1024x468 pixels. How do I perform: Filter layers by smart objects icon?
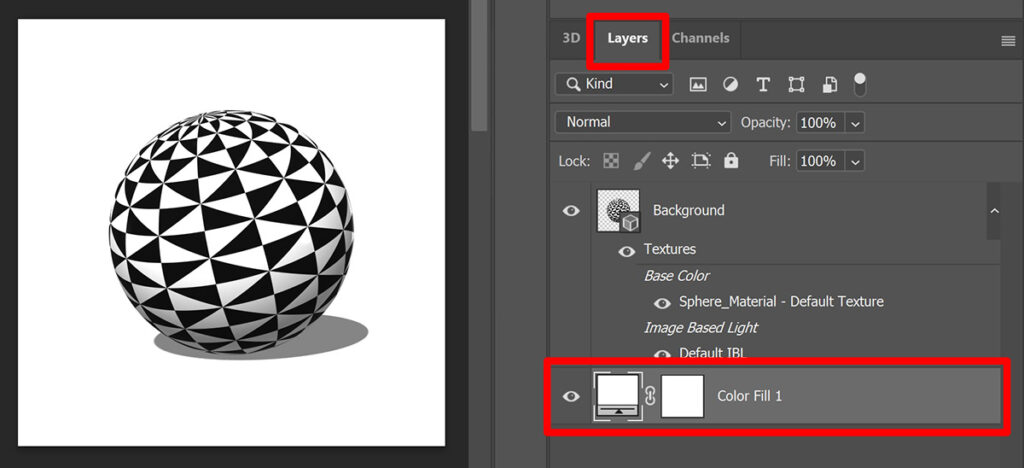[x=829, y=84]
